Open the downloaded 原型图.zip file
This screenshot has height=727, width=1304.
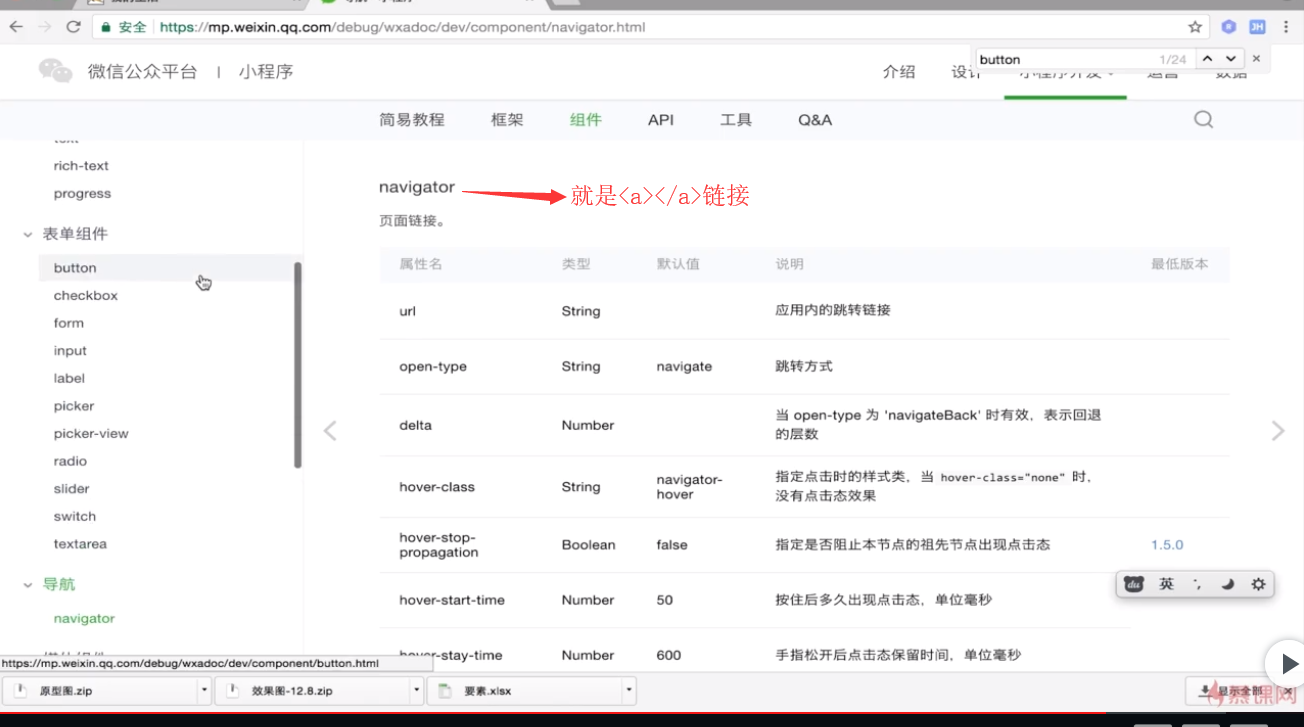coord(100,690)
